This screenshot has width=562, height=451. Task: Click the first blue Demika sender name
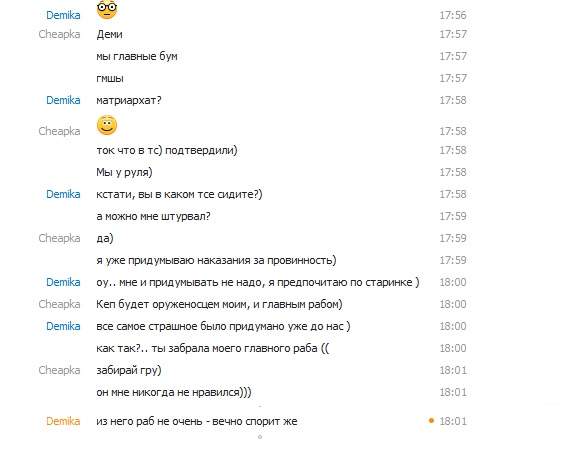click(63, 15)
